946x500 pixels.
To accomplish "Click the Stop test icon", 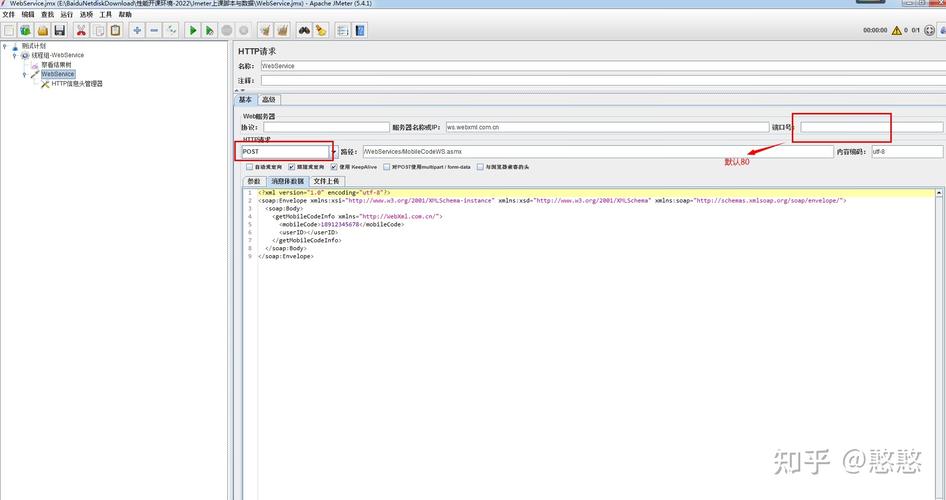I will (226, 30).
